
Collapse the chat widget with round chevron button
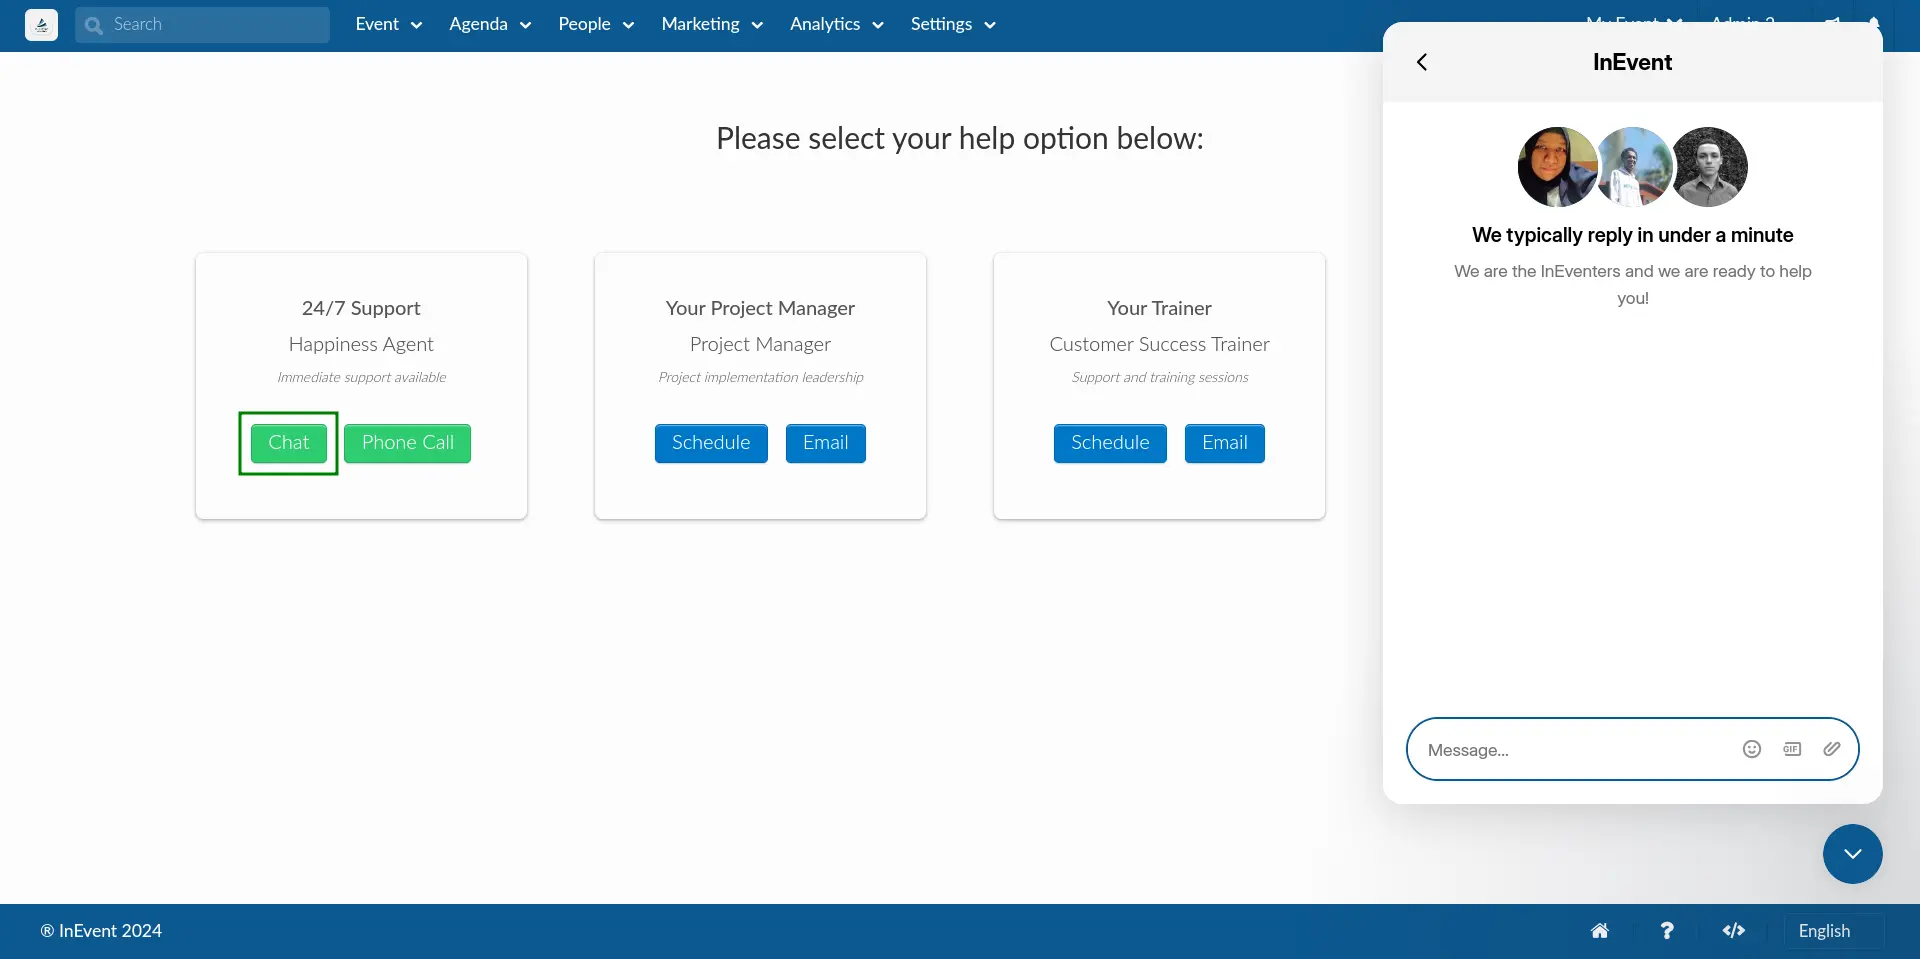coord(1853,854)
